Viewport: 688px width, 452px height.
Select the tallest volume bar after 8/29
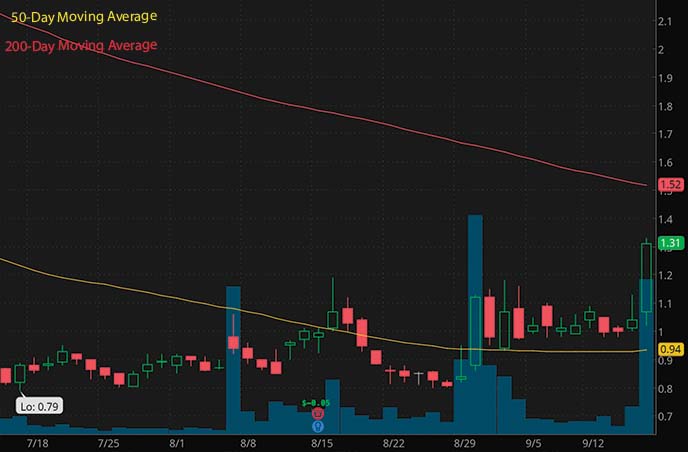coord(475,324)
